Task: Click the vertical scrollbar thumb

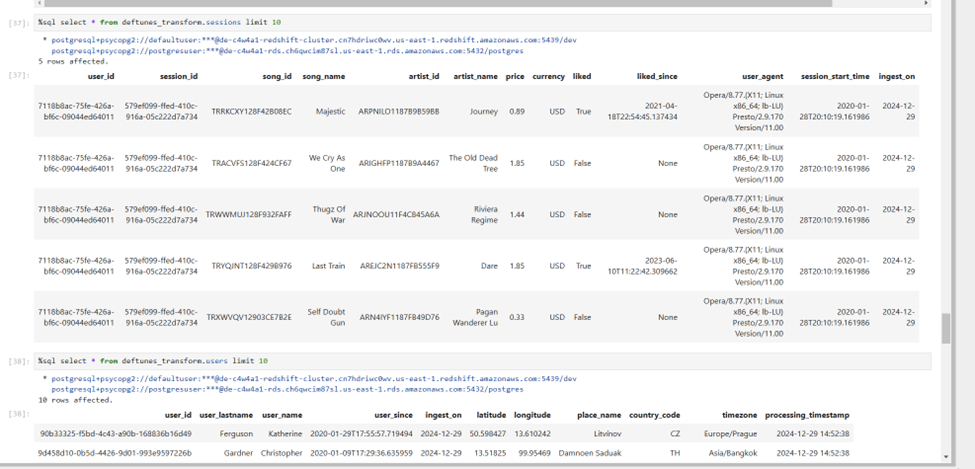Action: (946, 327)
